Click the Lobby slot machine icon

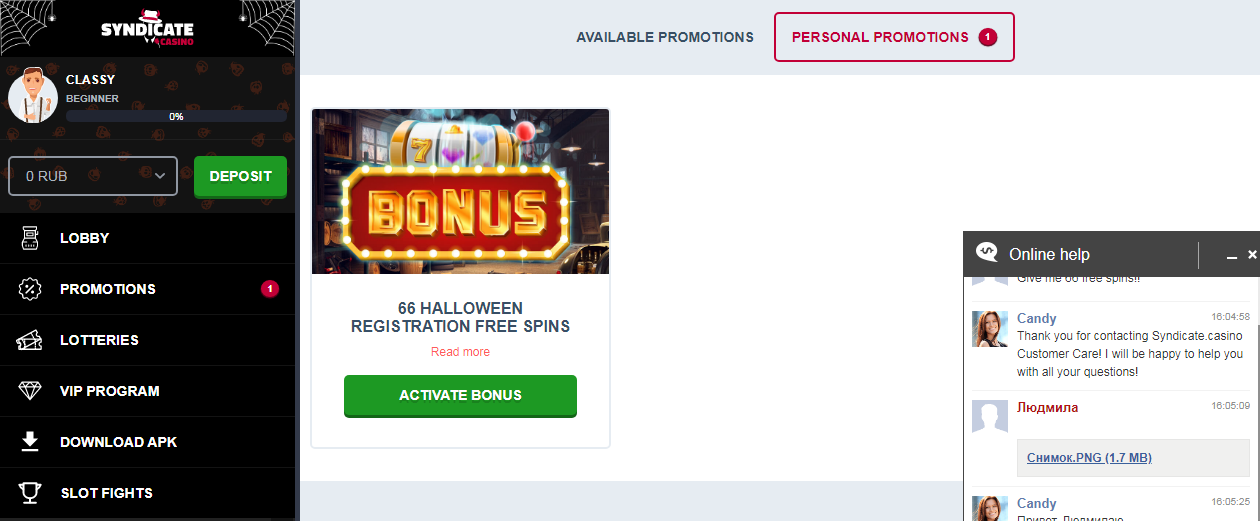[x=30, y=238]
